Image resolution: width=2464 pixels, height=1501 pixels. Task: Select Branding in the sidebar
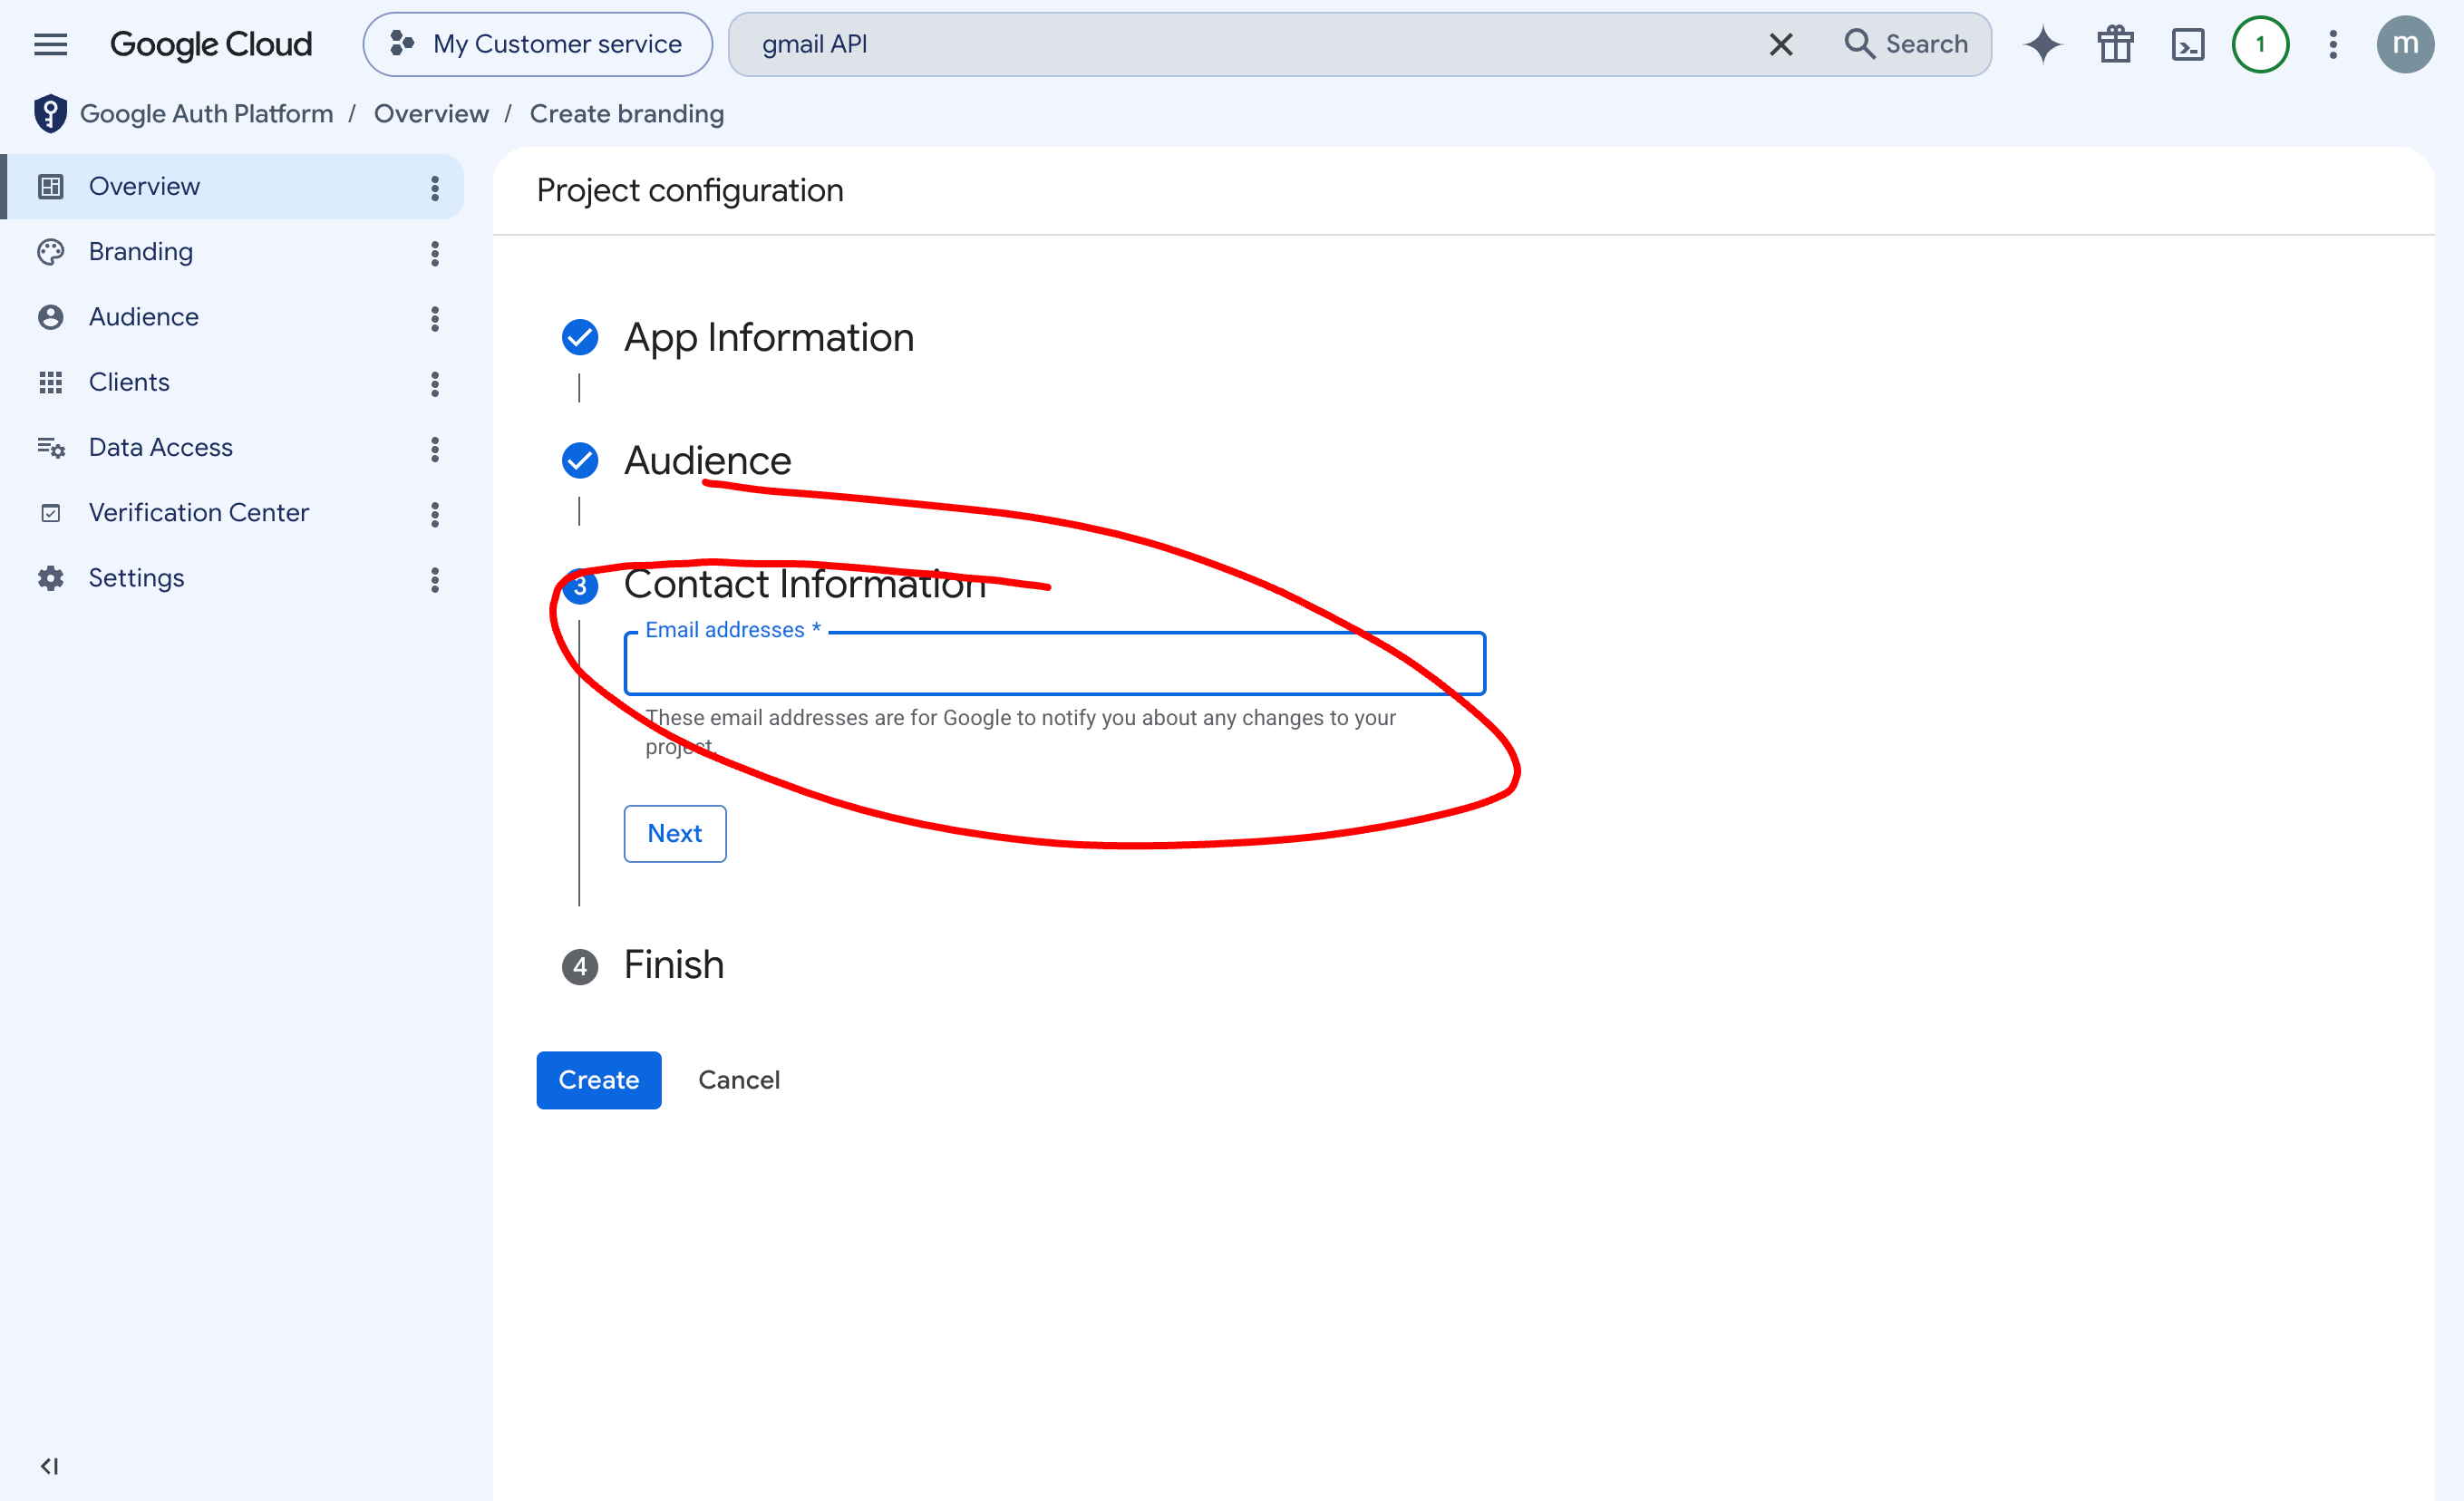coord(232,252)
